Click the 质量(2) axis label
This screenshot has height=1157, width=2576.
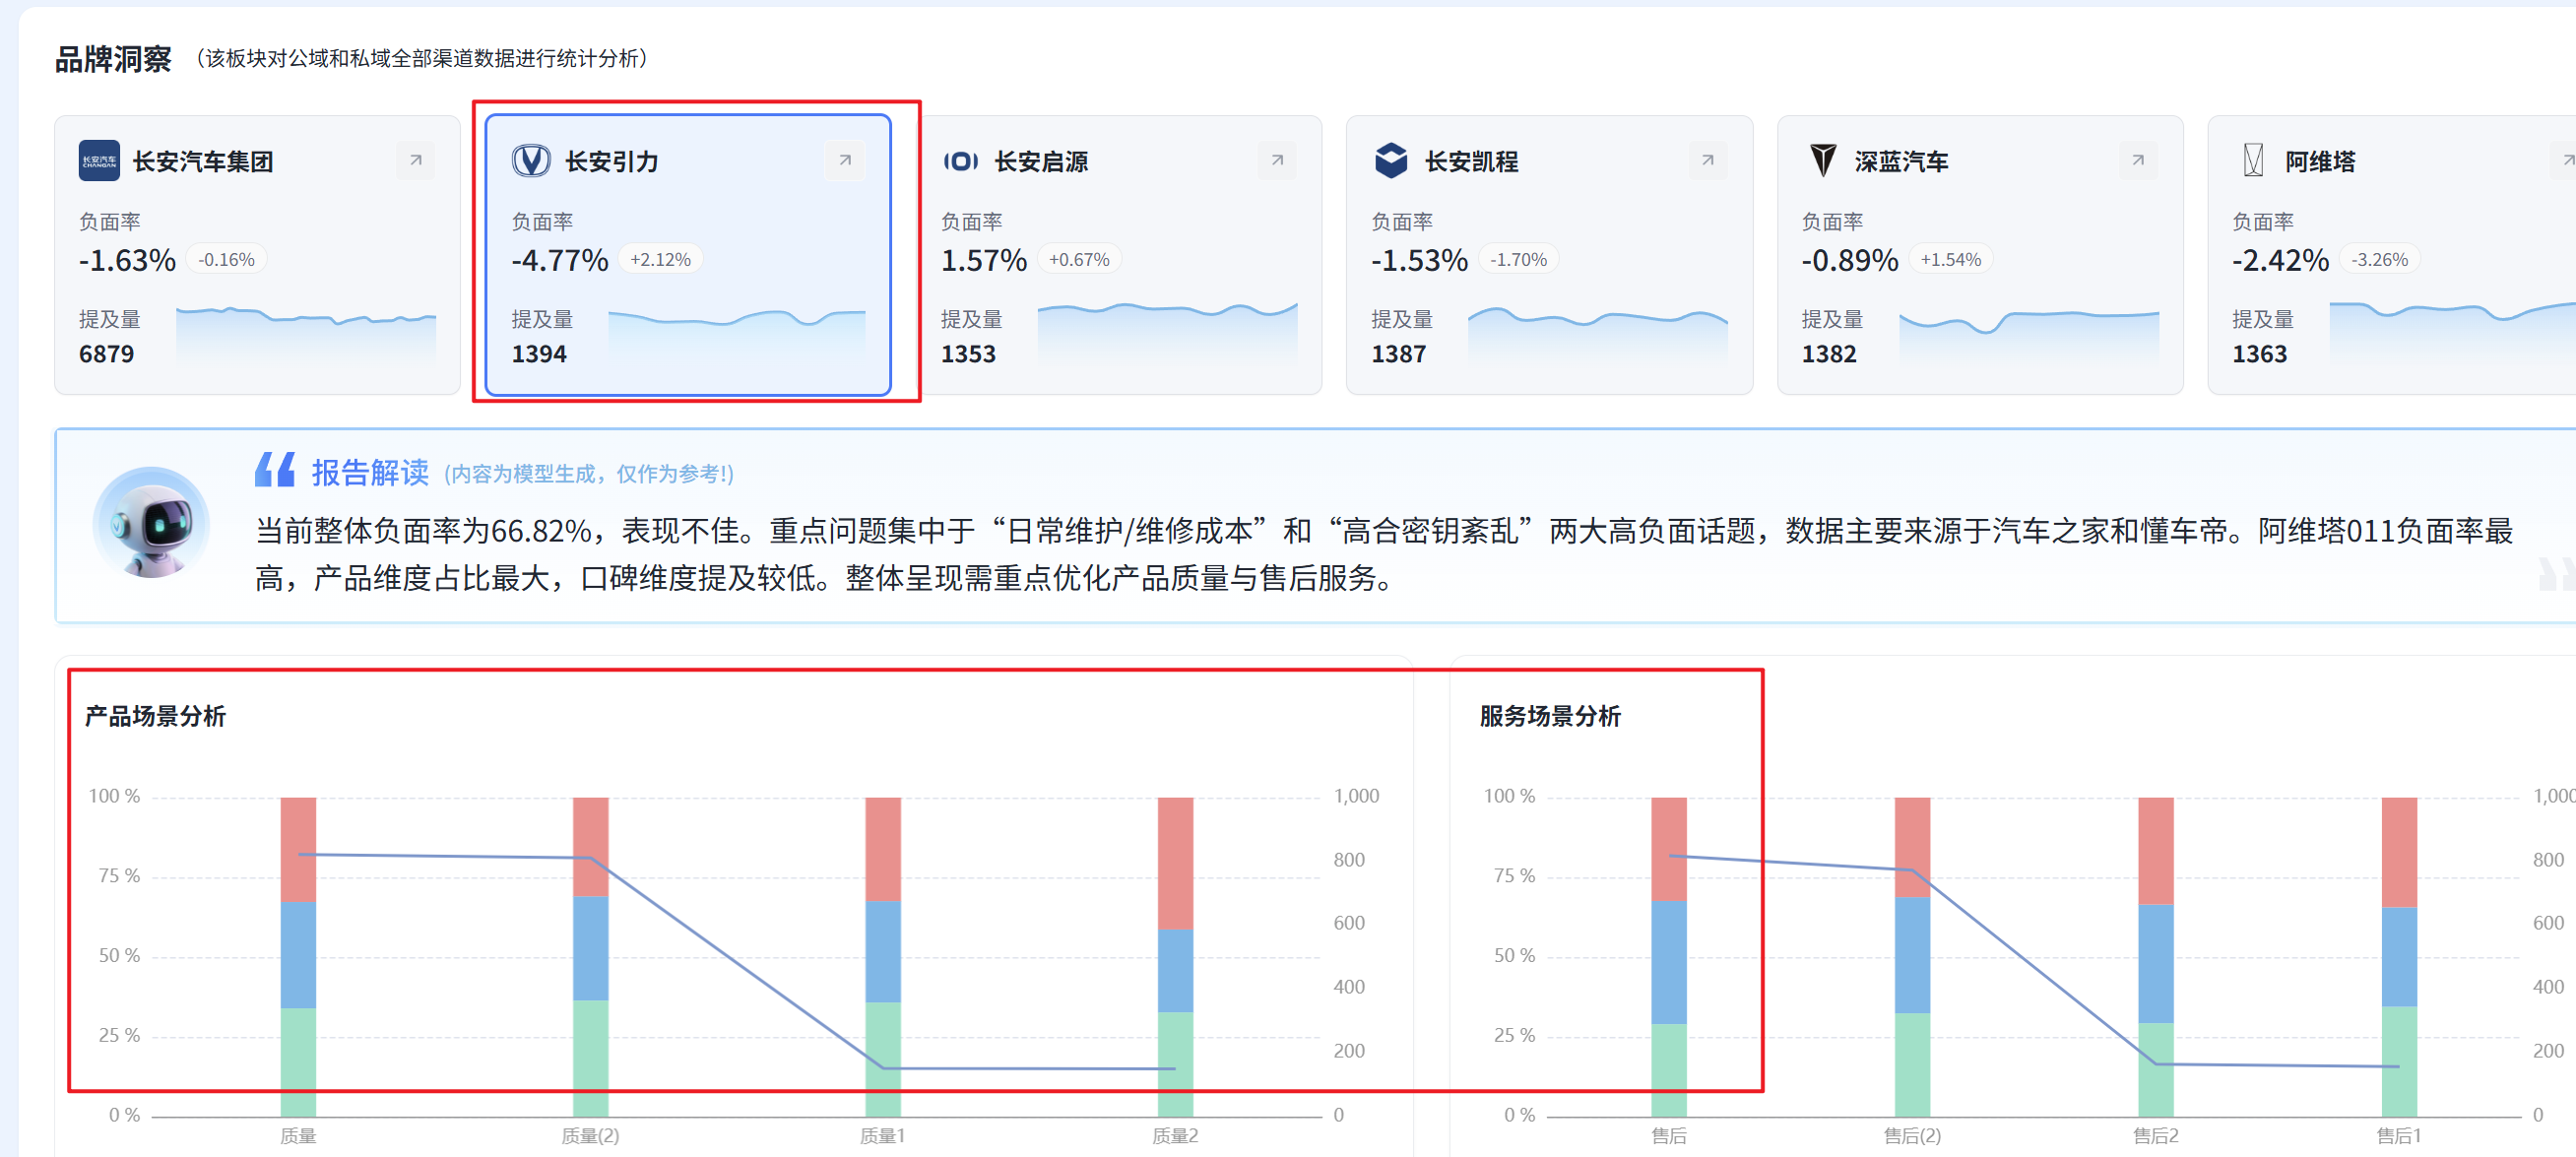click(590, 1136)
